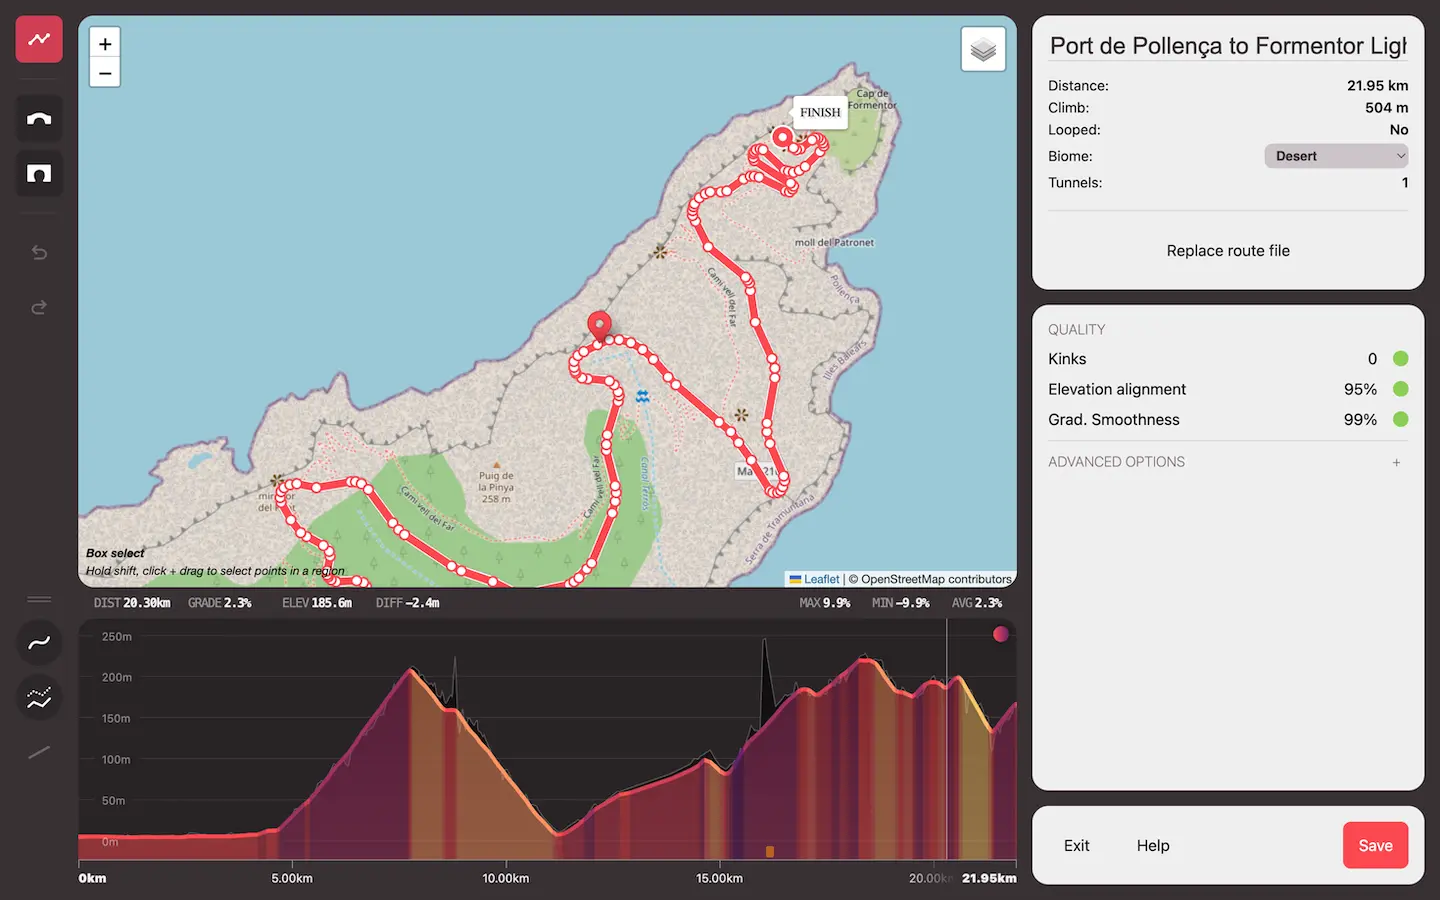Open the Help link

[x=1152, y=846]
